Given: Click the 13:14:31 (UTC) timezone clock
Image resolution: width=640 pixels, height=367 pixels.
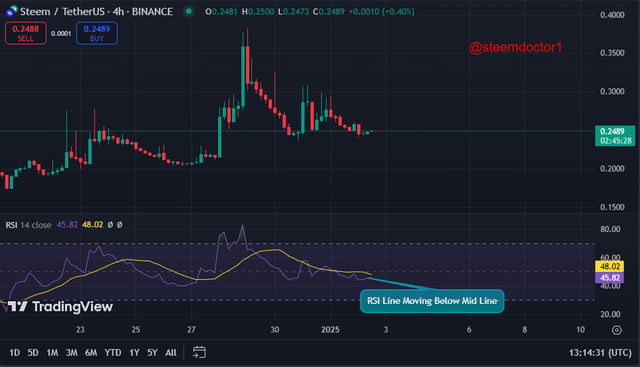Looking at the screenshot, I should (600, 352).
